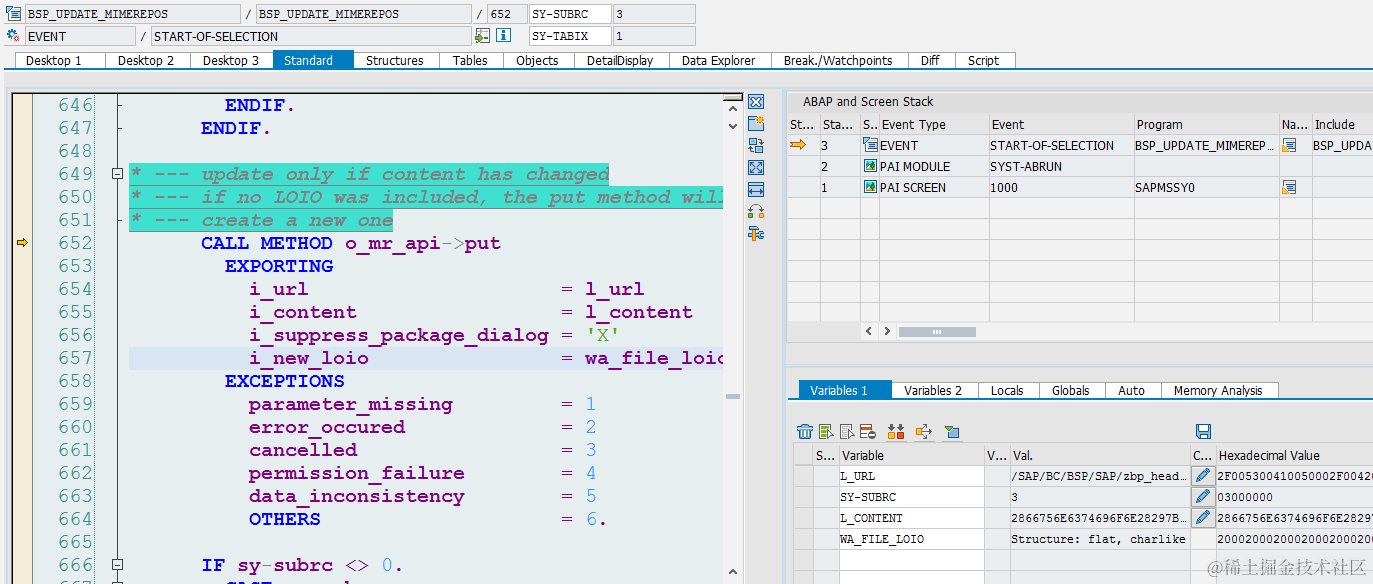Switch to the Desktop 3 tab

[x=231, y=60]
